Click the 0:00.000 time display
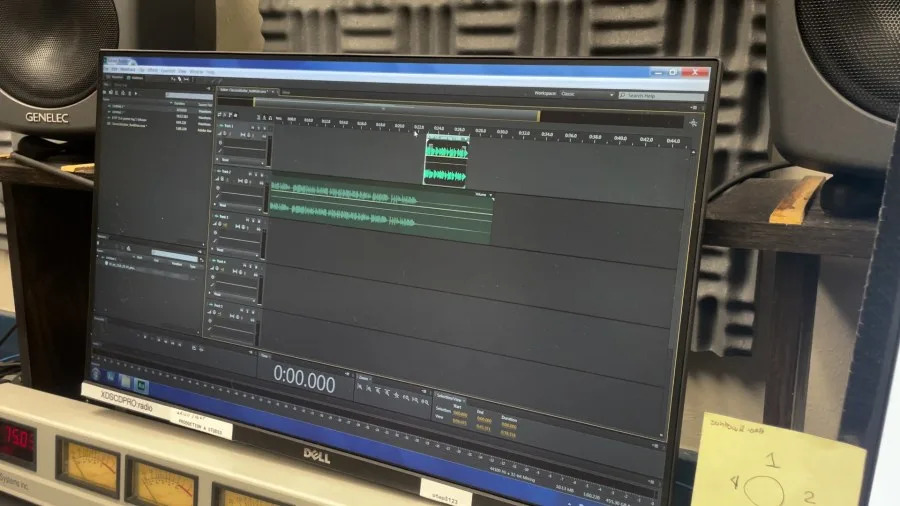 tap(304, 379)
